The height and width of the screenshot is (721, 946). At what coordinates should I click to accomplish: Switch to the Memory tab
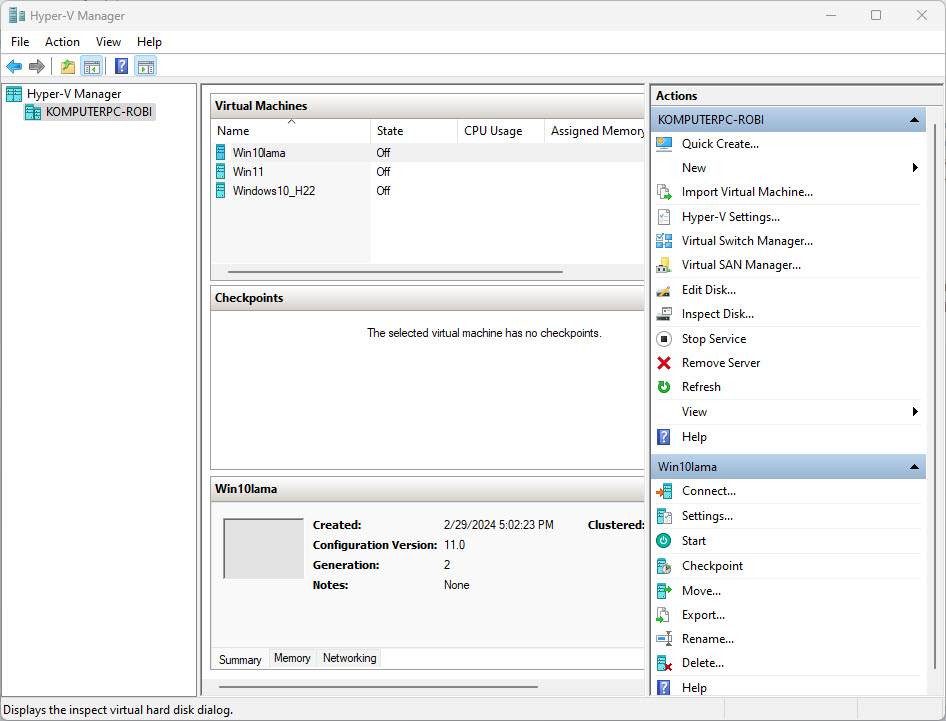pyautogui.click(x=292, y=657)
